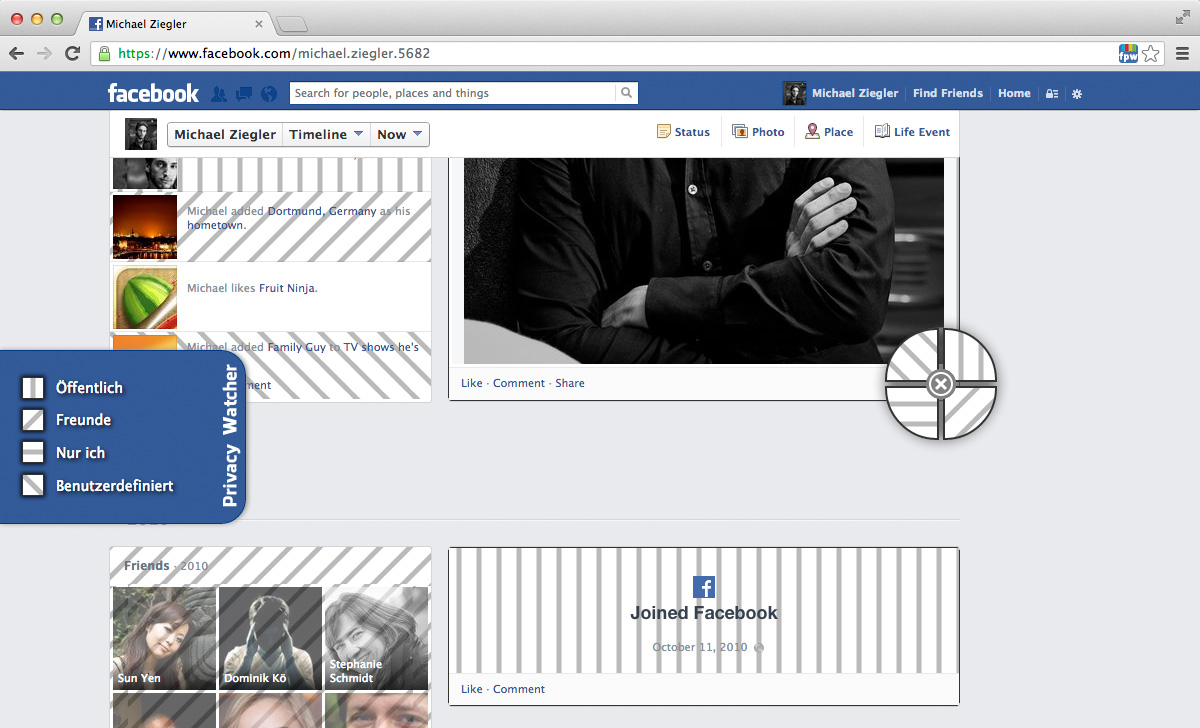Image resolution: width=1200 pixels, height=728 pixels.
Task: Open the account settings gear icon
Action: (1077, 94)
